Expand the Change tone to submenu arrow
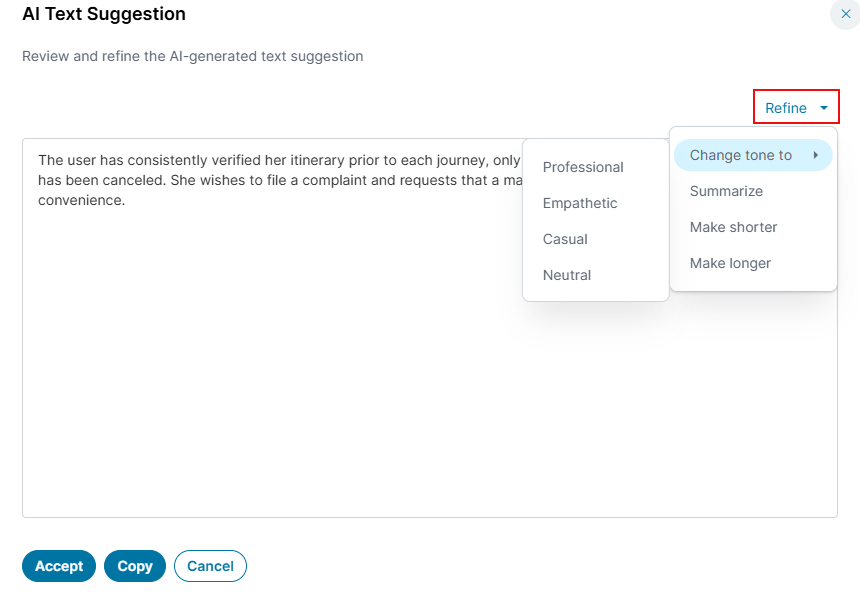This screenshot has width=860, height=599. (x=816, y=155)
